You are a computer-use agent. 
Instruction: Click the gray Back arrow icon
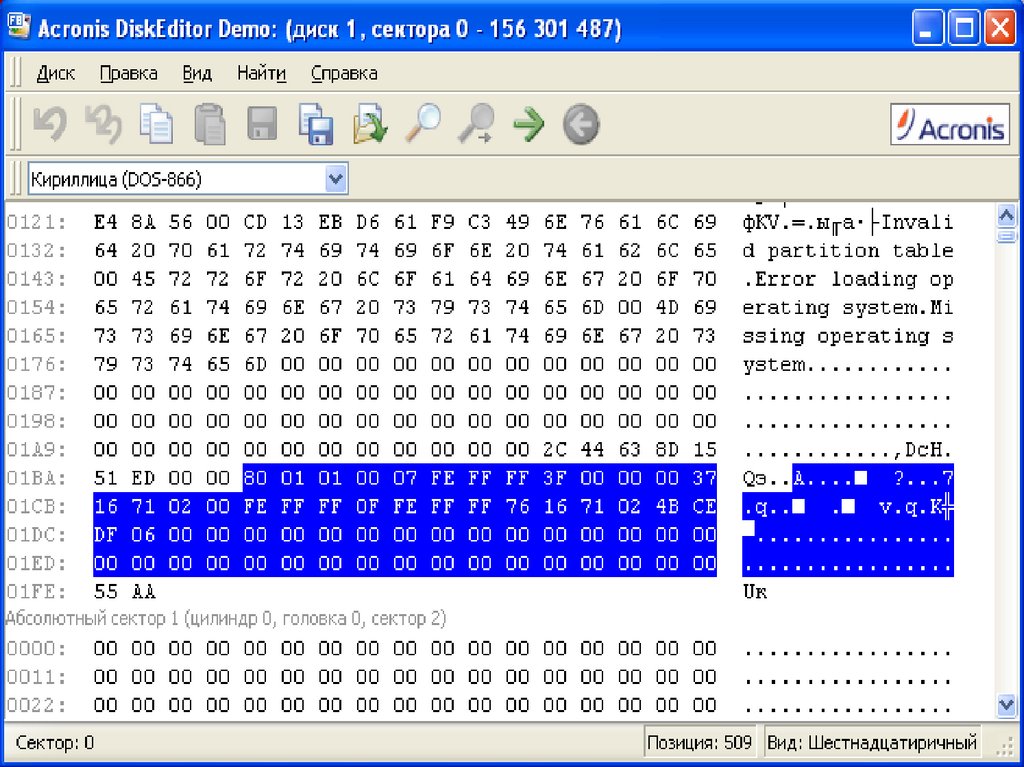point(581,123)
